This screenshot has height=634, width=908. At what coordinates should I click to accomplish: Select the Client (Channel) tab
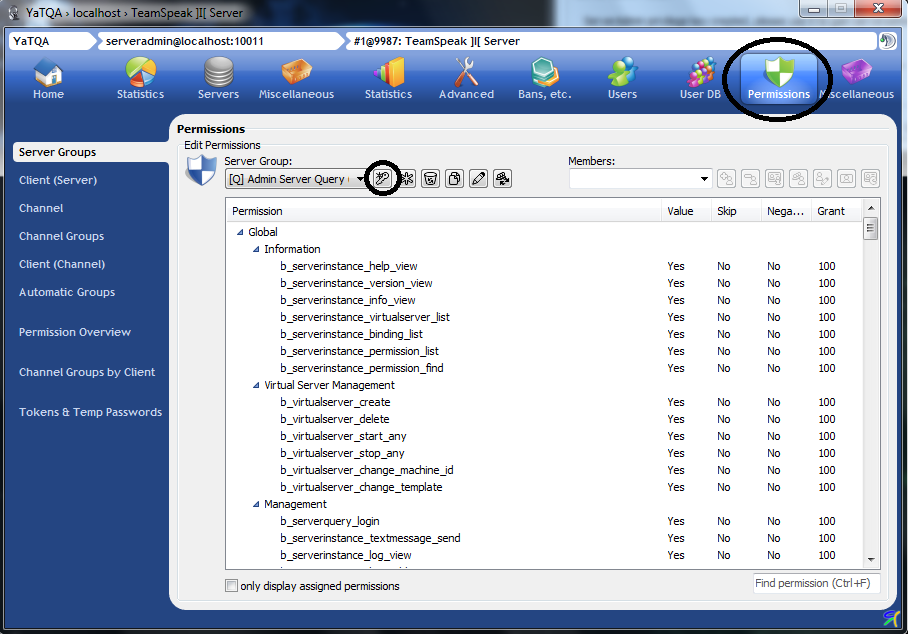(62, 264)
